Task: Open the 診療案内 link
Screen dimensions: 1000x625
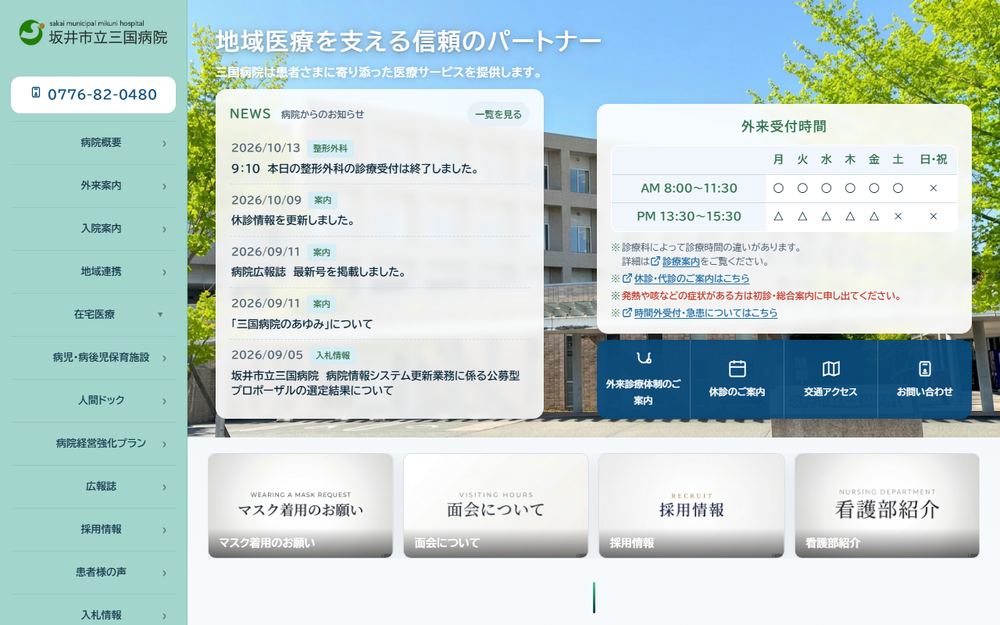Action: [x=680, y=261]
